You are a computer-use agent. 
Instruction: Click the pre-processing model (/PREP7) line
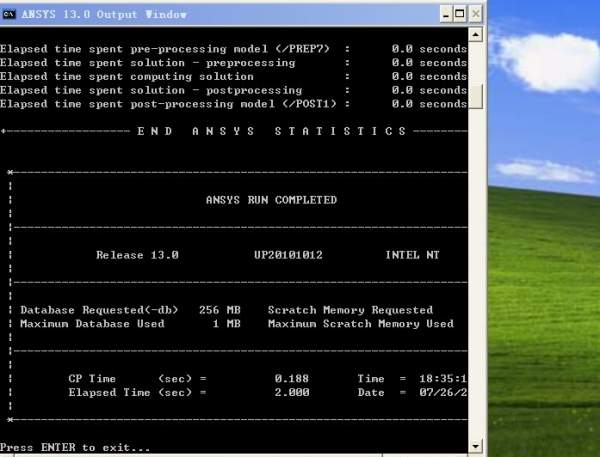pyautogui.click(x=233, y=49)
